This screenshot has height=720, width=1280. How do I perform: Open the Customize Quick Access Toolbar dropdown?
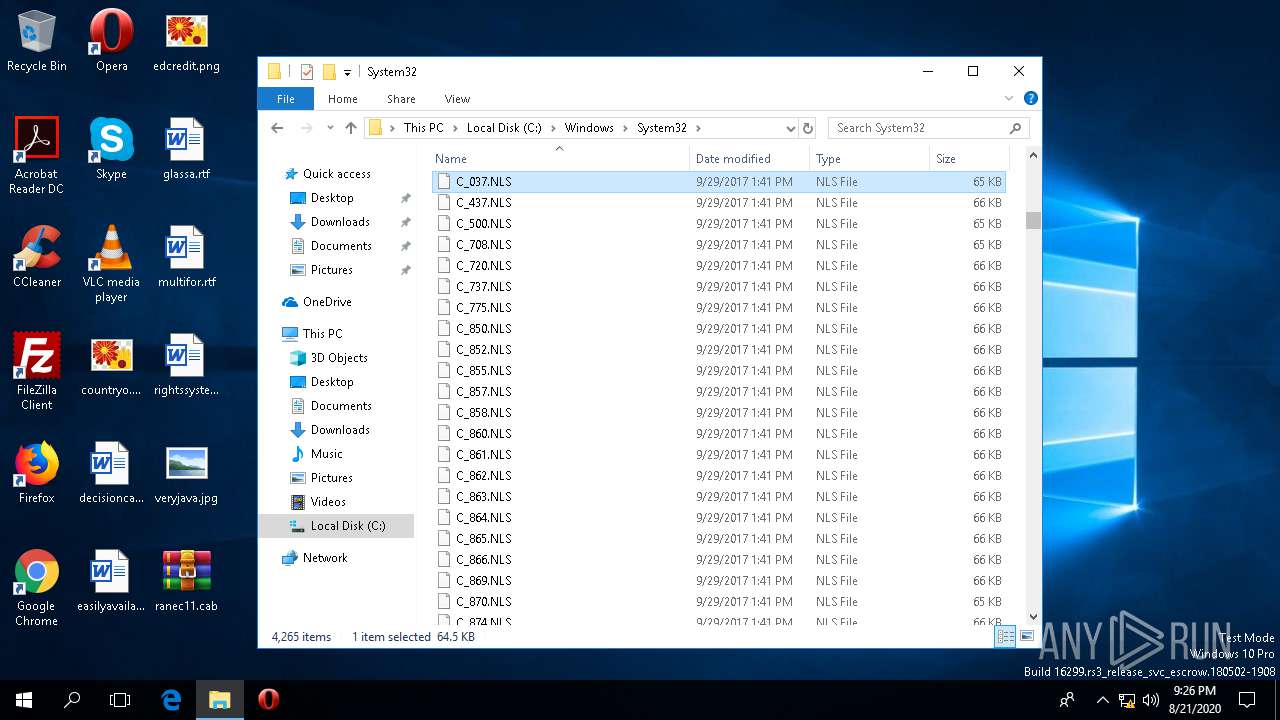pos(347,72)
